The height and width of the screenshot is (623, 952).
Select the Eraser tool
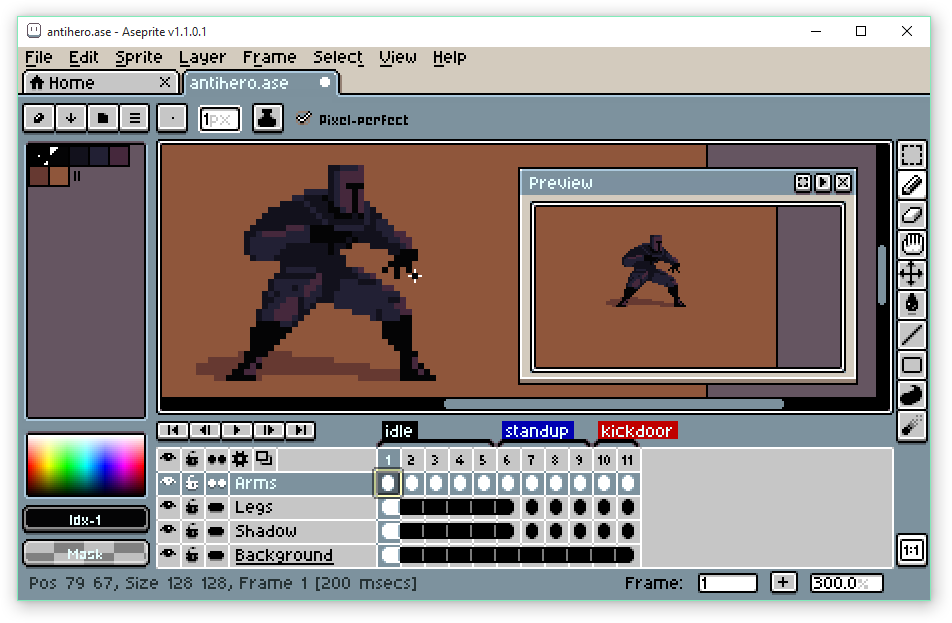coord(911,216)
